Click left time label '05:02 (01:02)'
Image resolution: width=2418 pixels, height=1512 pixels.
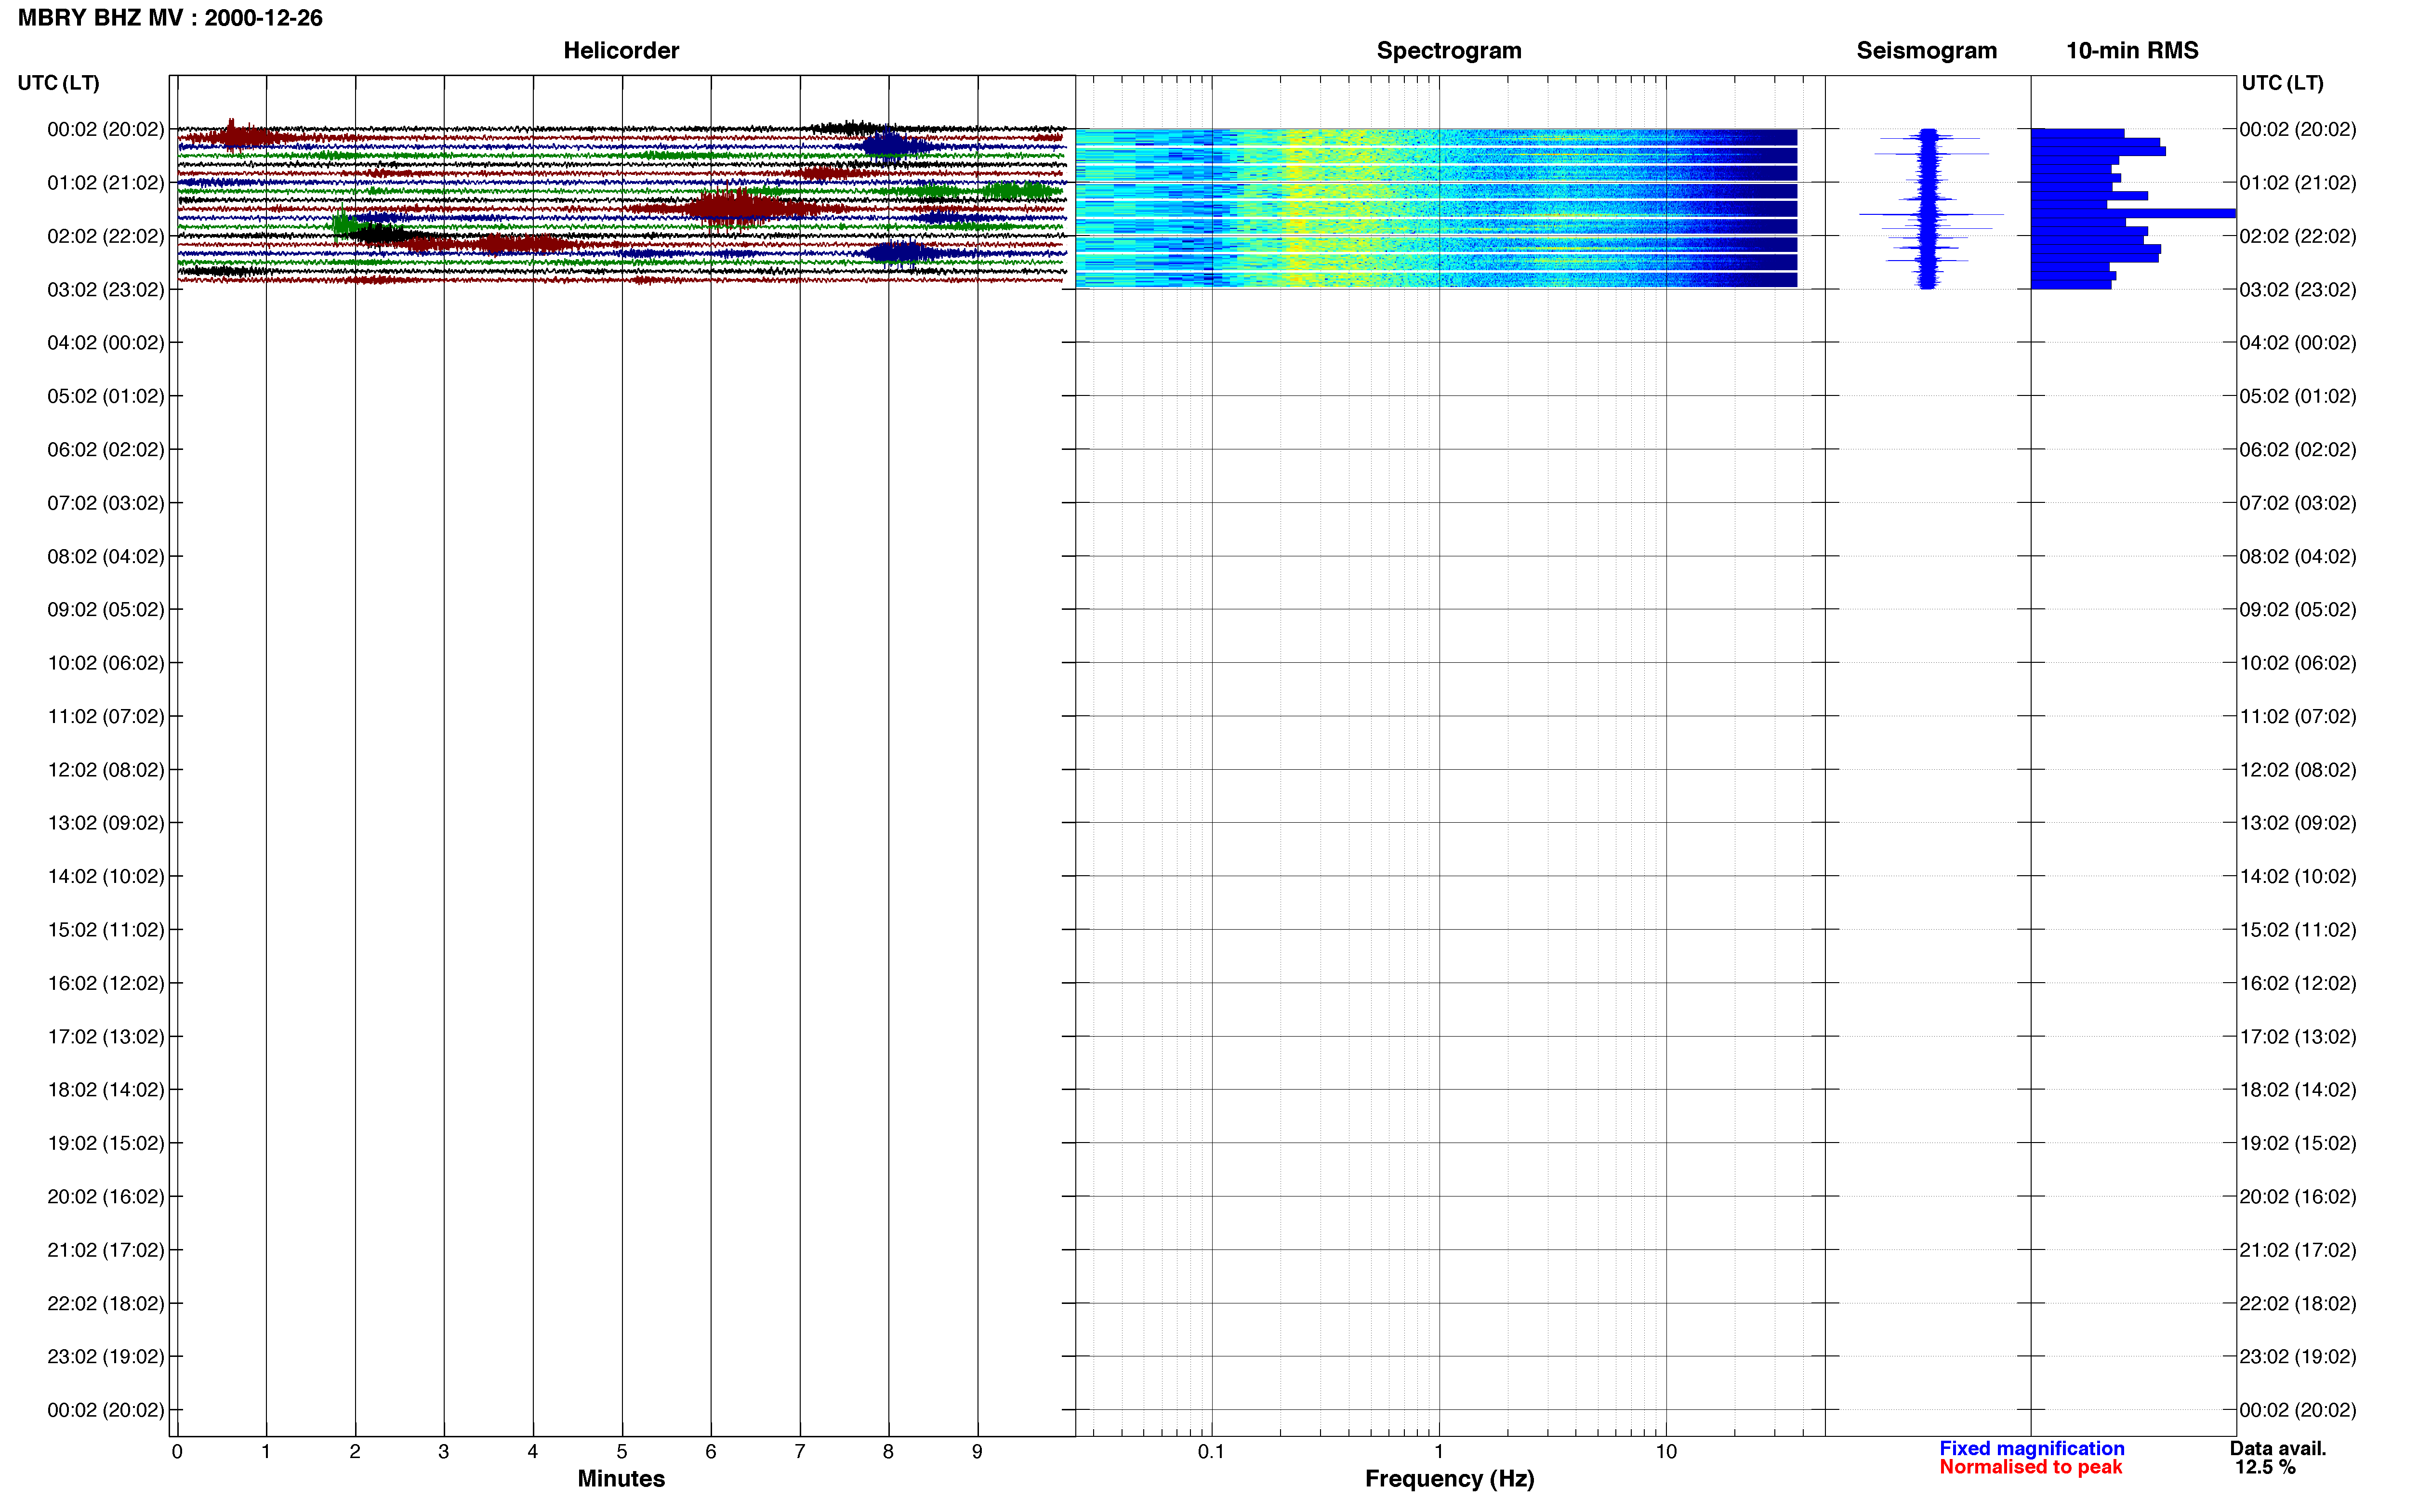(106, 396)
